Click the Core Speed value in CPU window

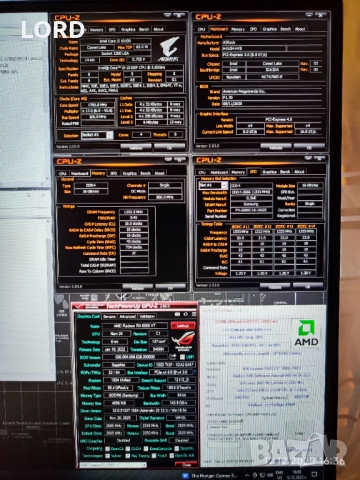coord(97,105)
